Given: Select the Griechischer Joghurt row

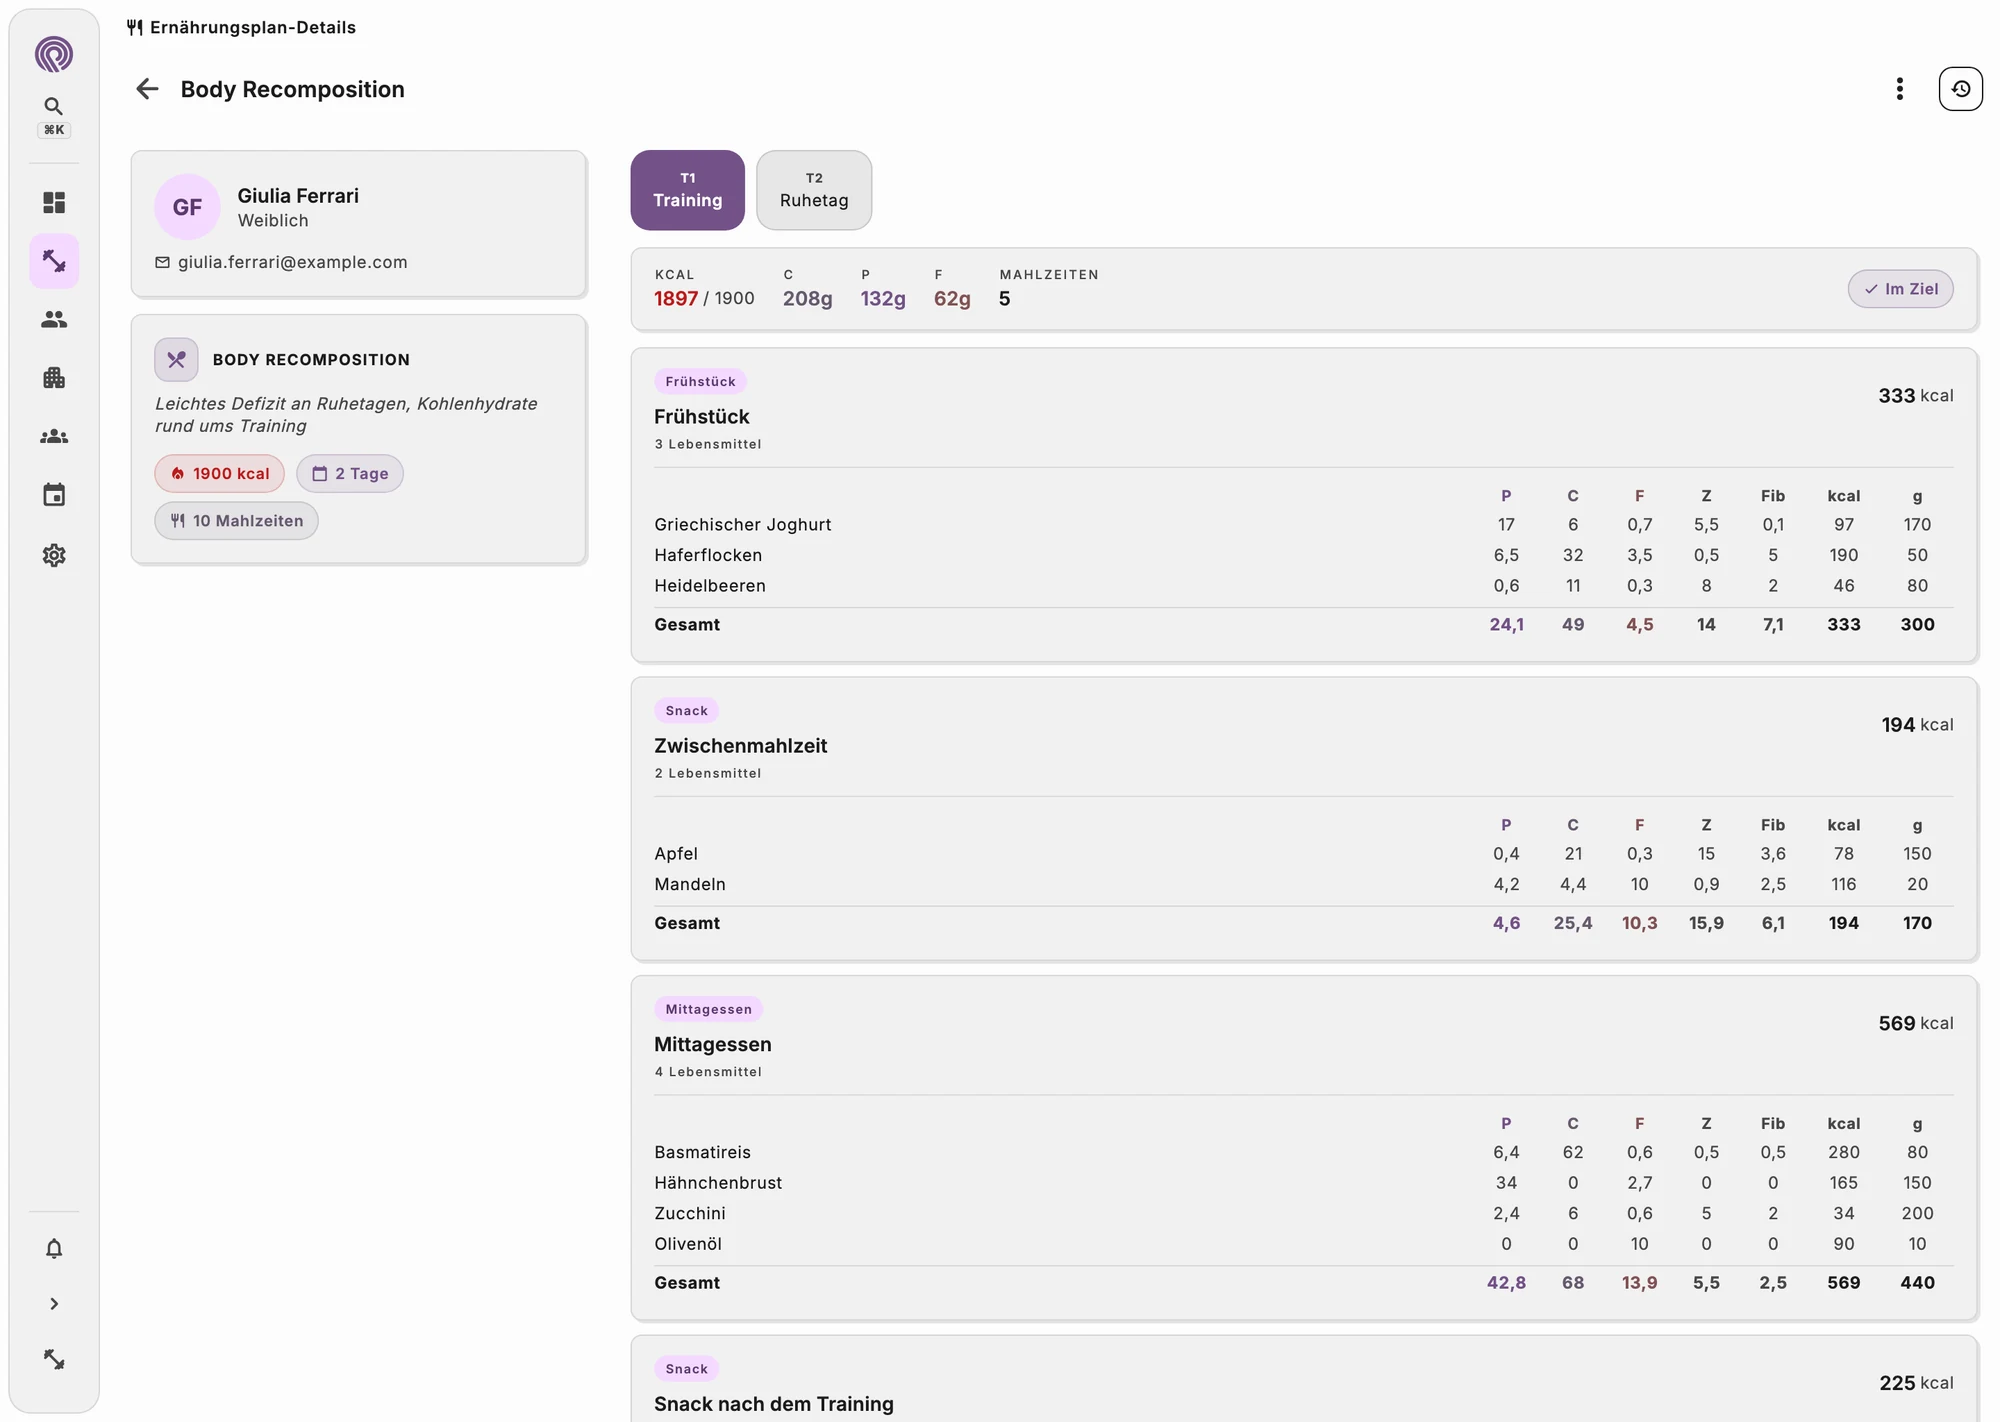Looking at the screenshot, I should (1303, 525).
